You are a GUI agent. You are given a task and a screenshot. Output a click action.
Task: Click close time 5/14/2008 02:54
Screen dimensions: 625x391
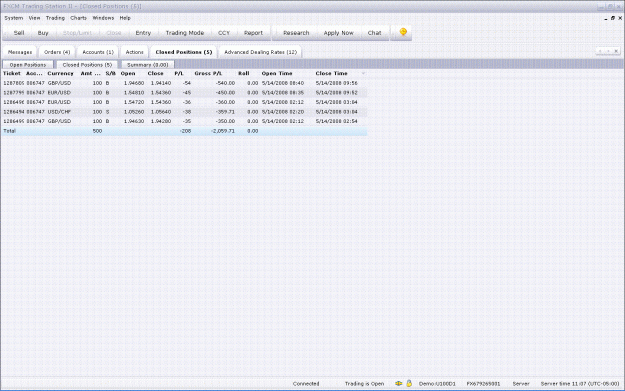(x=336, y=121)
